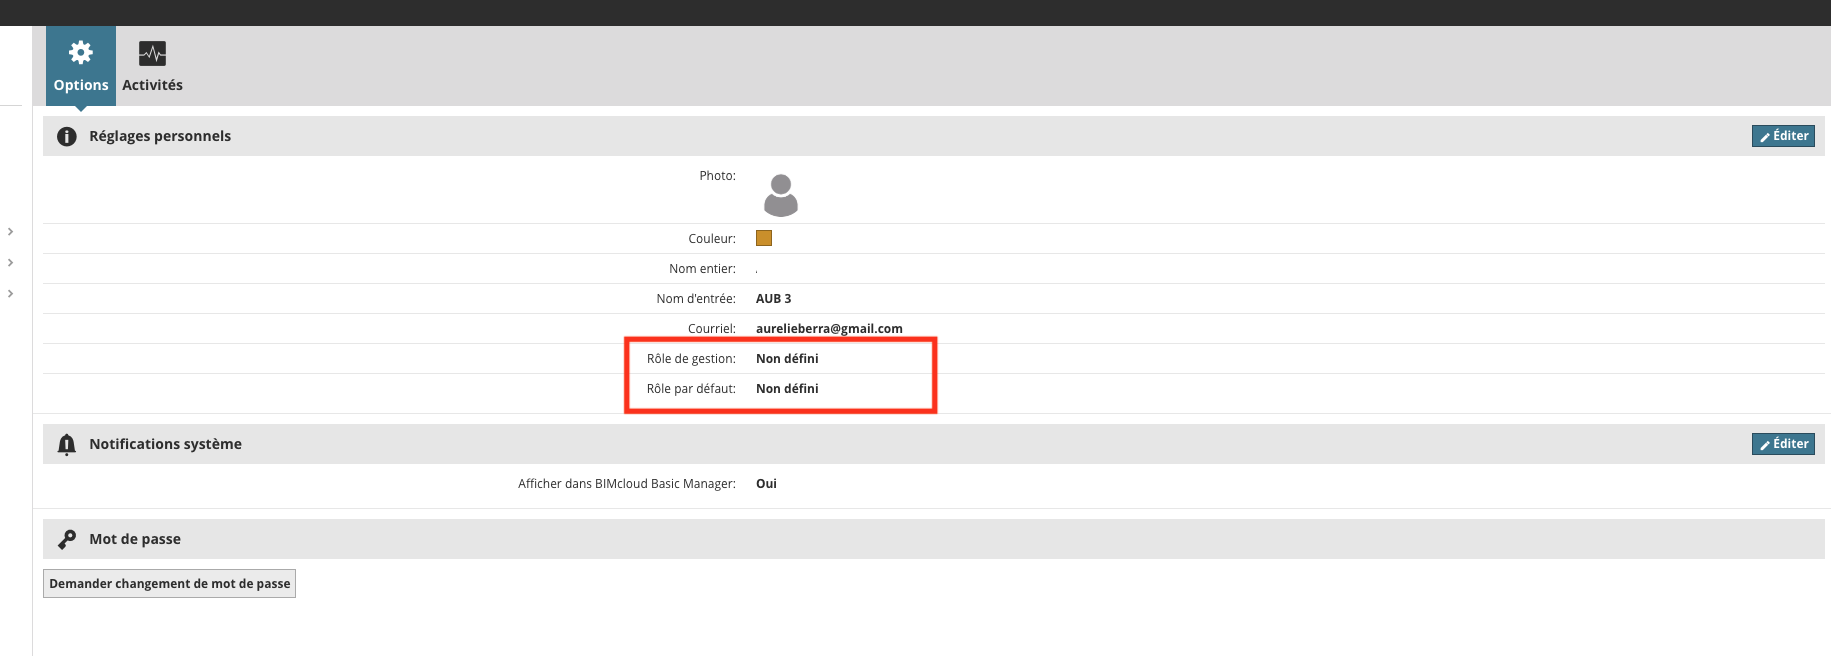Viewport: 1831px width, 656px height.
Task: Click the orange Couleur swatch
Action: pos(764,238)
